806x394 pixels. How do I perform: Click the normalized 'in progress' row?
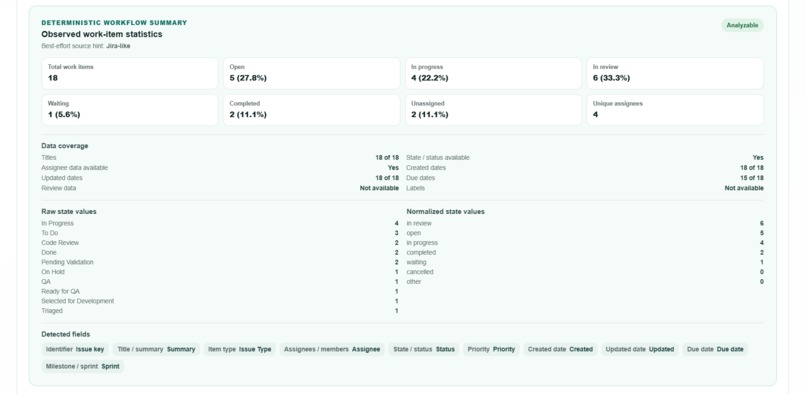coord(585,243)
